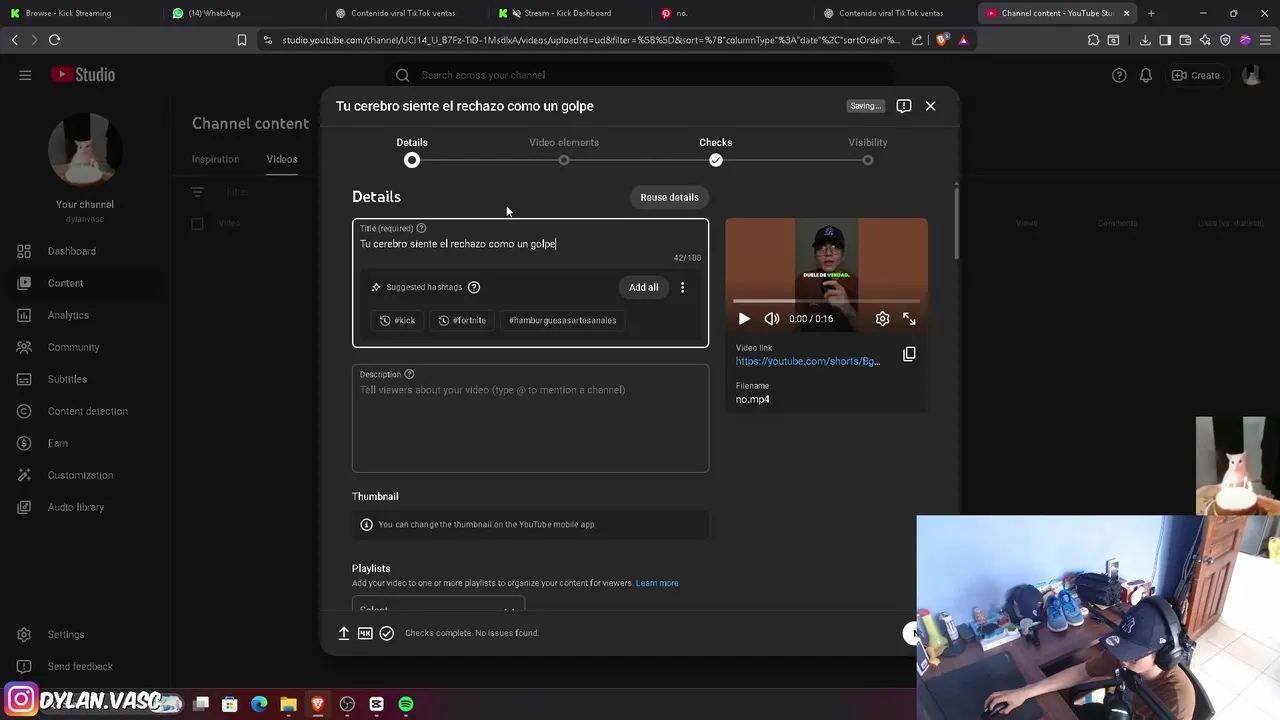Open Spotify from the taskbar
The width and height of the screenshot is (1280, 720).
(x=406, y=704)
